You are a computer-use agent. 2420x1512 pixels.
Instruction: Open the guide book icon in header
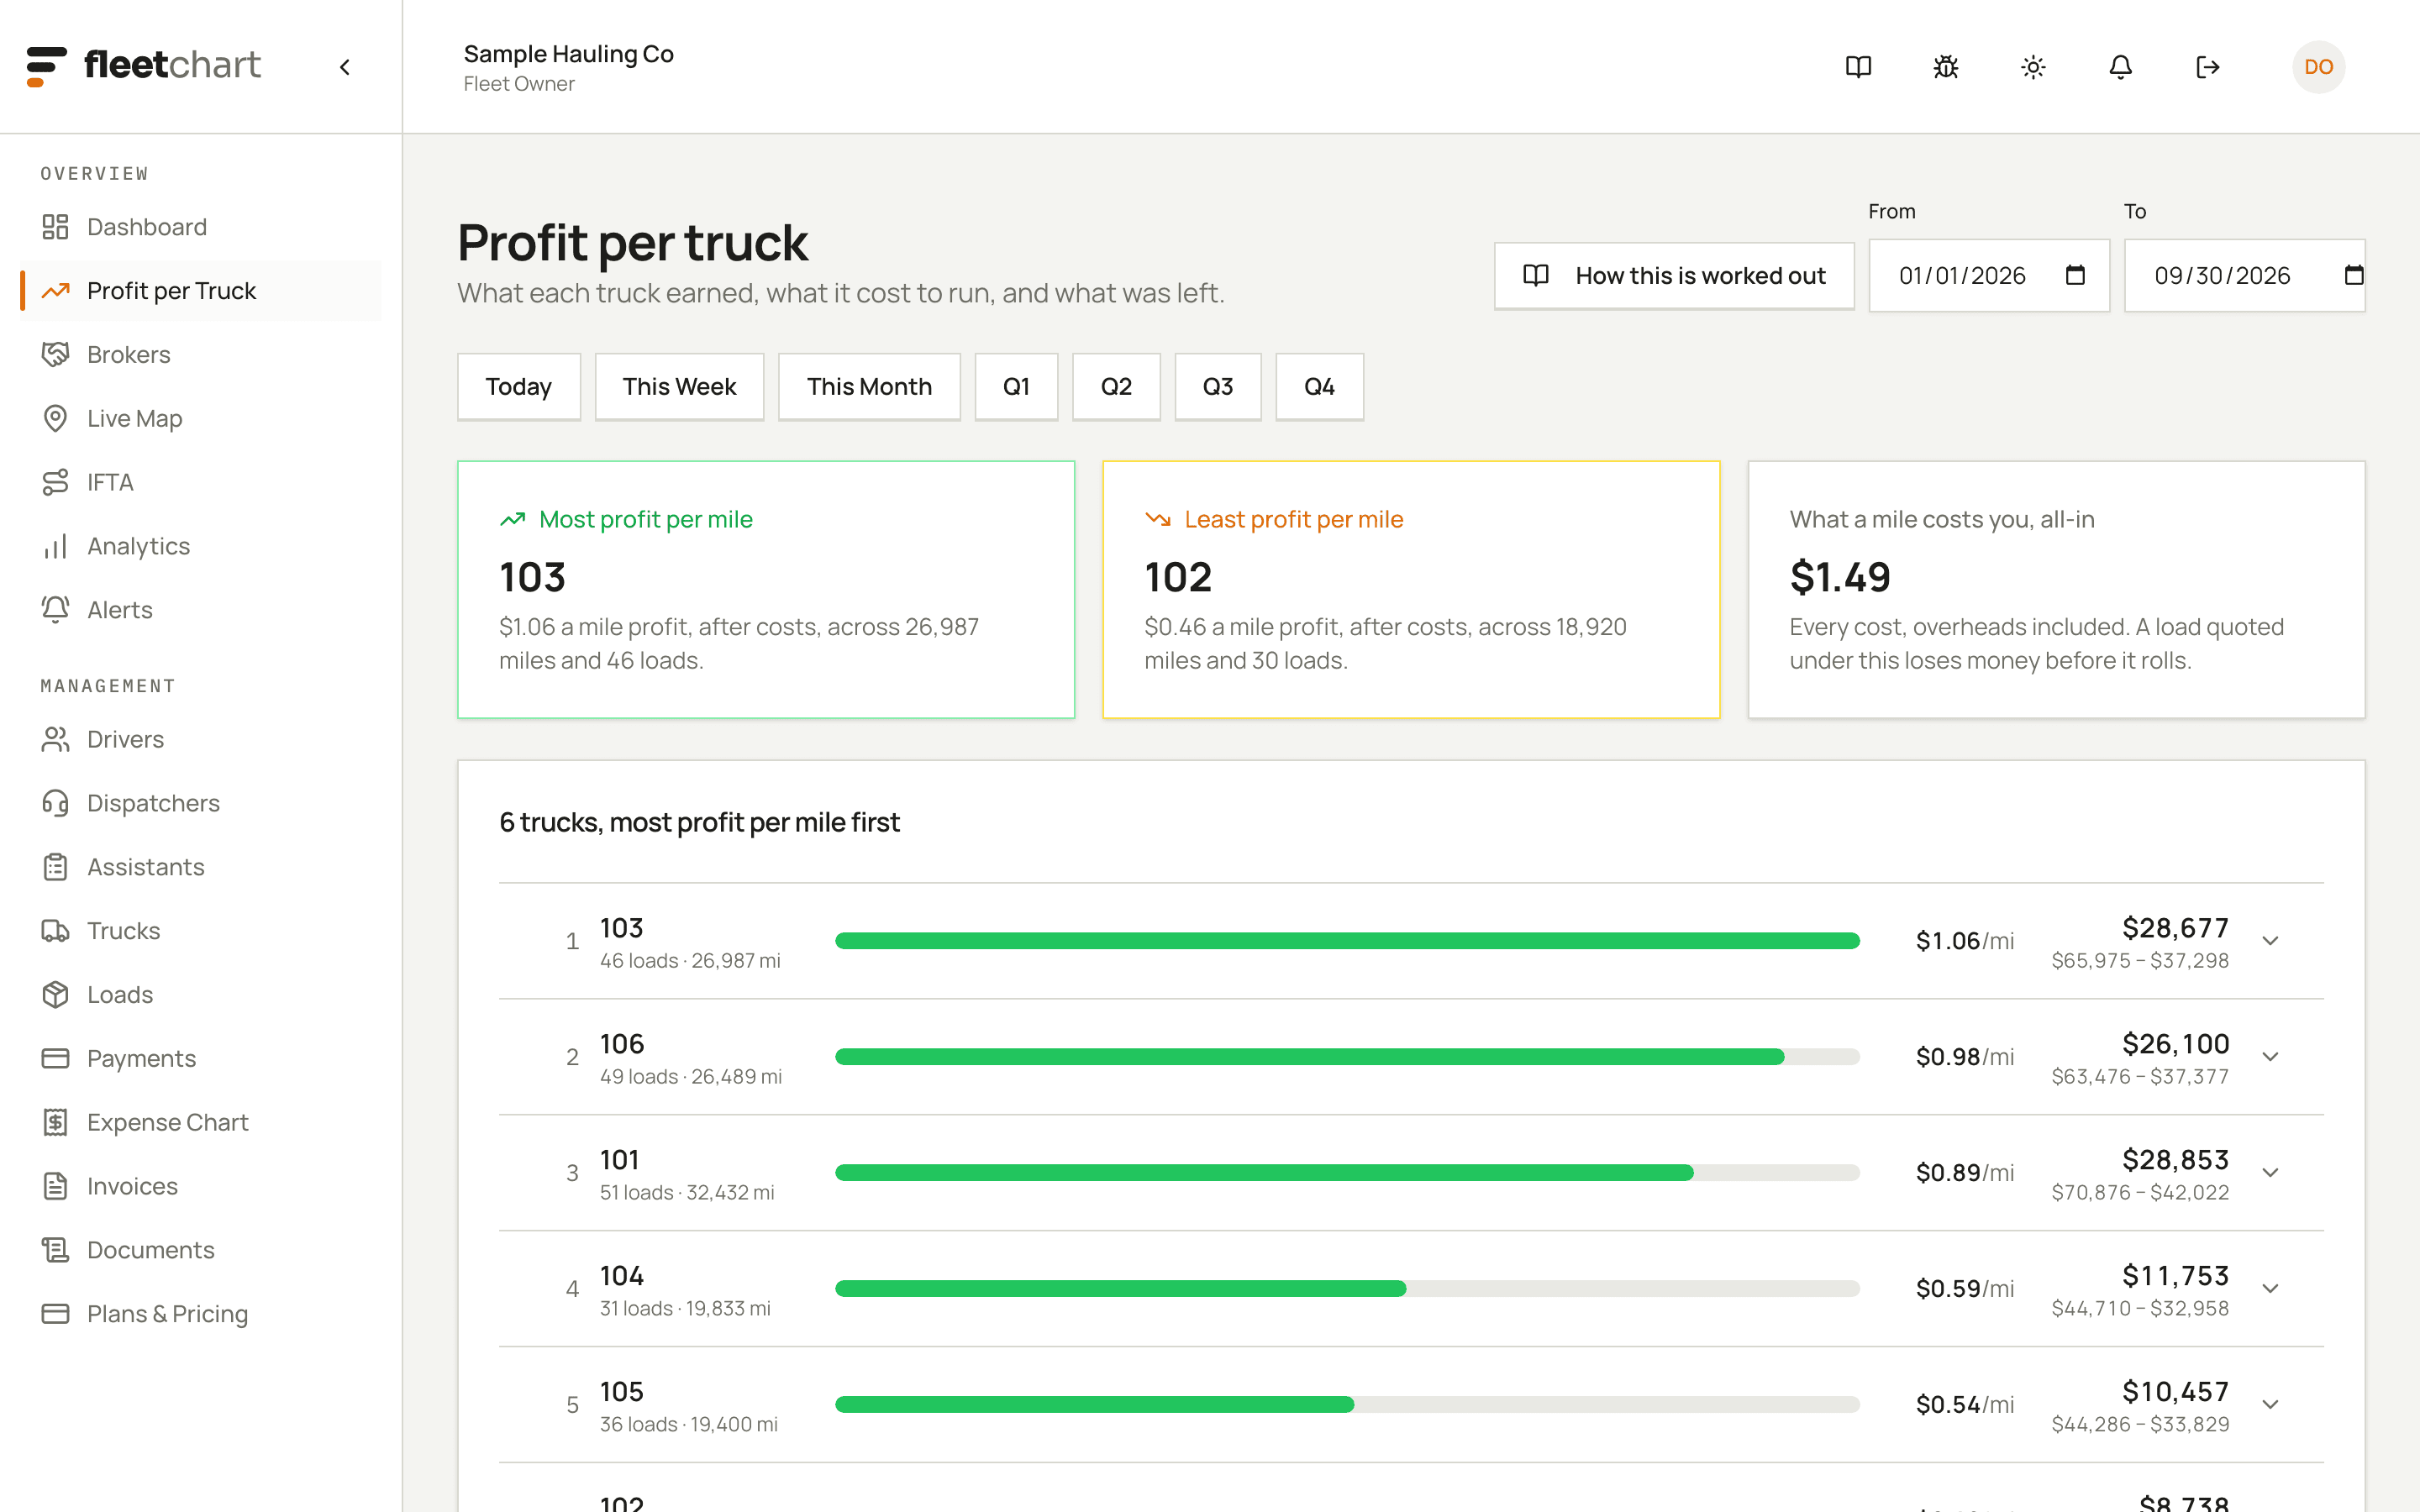coord(1858,67)
